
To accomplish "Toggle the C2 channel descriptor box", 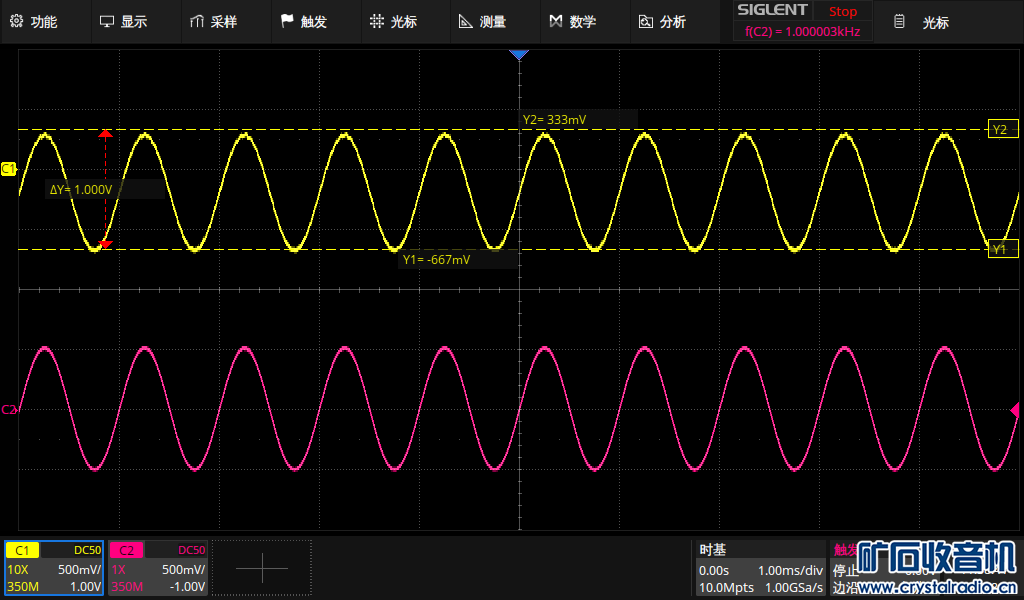I will 157,568.
